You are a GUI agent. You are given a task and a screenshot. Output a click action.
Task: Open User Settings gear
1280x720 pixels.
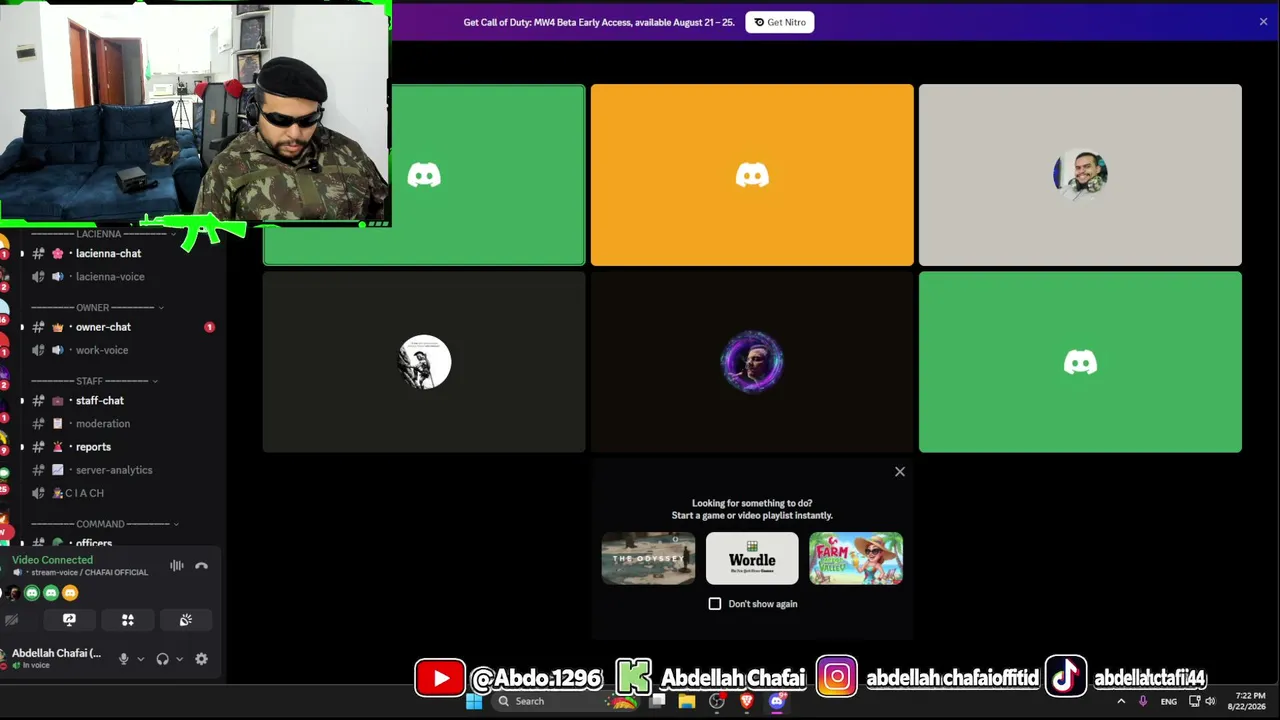202,659
